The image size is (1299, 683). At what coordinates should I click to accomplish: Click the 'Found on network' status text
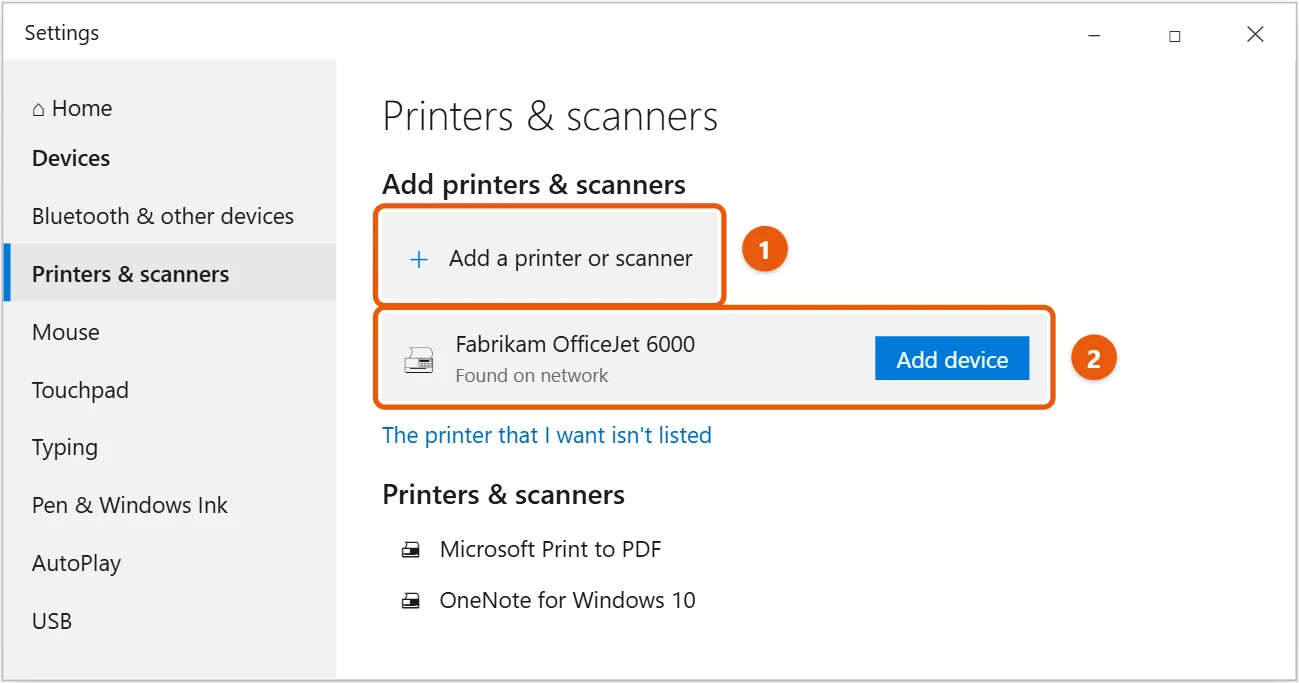[x=532, y=376]
